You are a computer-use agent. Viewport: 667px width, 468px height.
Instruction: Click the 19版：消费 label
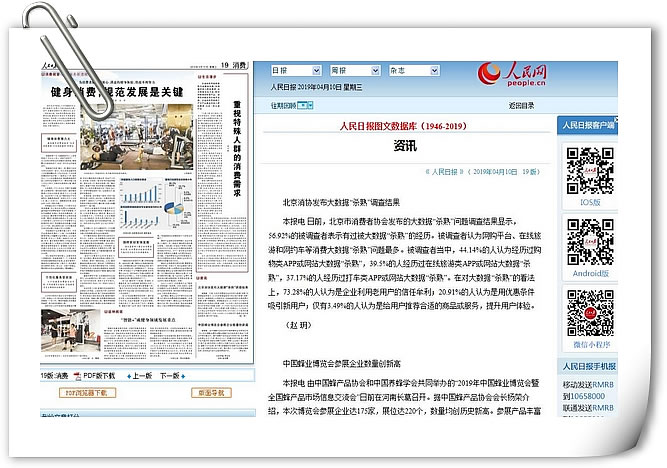coord(54,376)
